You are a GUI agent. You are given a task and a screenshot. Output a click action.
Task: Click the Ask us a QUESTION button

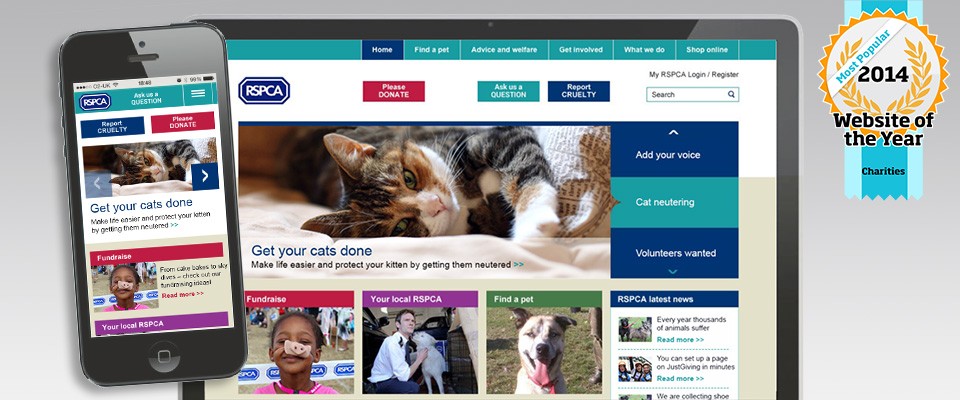[x=508, y=91]
